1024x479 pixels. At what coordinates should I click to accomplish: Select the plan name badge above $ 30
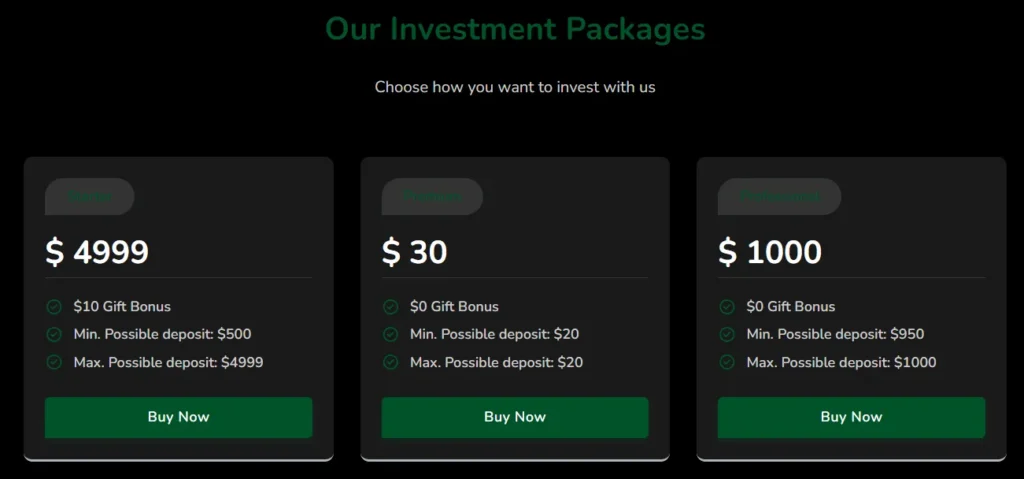tap(432, 197)
